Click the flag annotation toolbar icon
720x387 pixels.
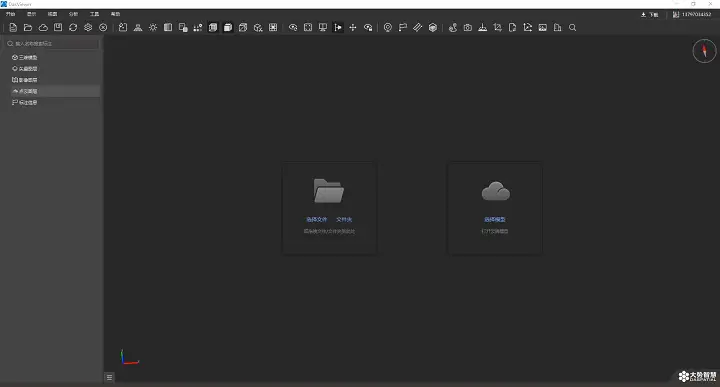pos(403,28)
